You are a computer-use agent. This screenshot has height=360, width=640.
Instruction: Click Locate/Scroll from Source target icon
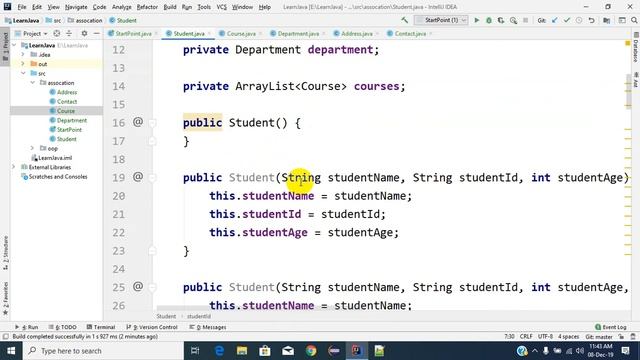(57, 33)
